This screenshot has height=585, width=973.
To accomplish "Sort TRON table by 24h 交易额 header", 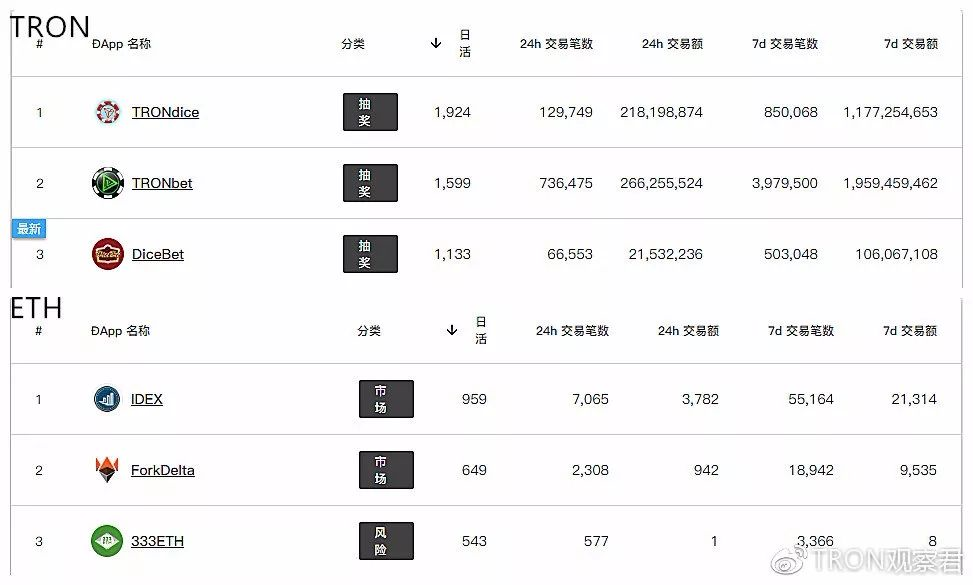I will (672, 43).
